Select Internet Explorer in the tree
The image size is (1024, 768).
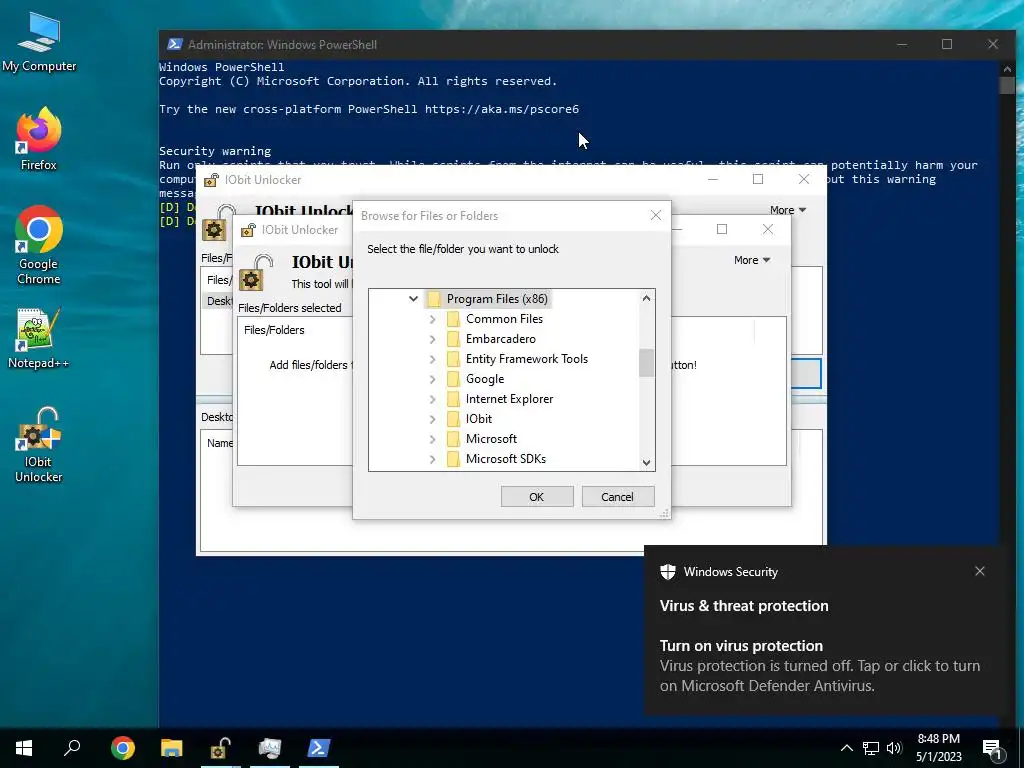(509, 399)
